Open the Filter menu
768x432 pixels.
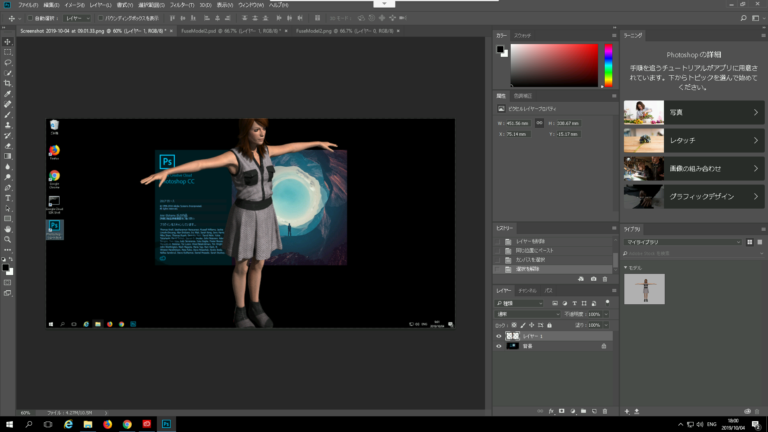click(x=182, y=5)
